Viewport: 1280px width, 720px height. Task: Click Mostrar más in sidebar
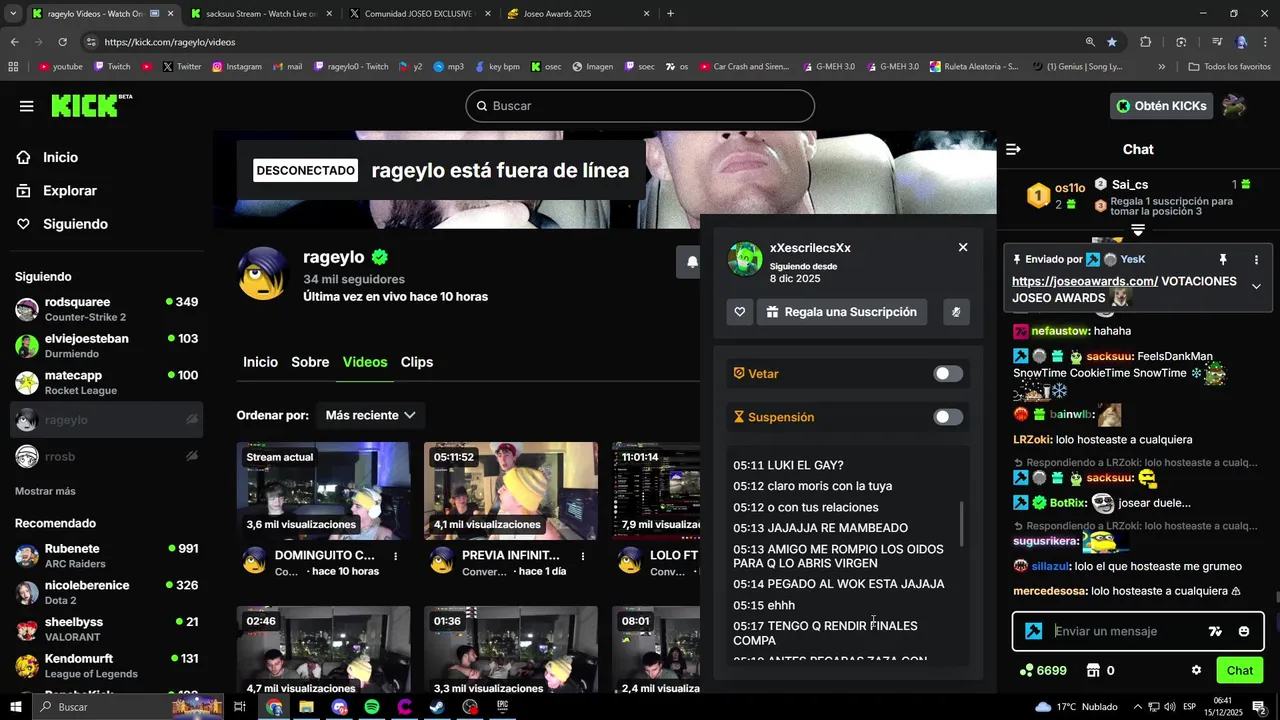coord(45,491)
